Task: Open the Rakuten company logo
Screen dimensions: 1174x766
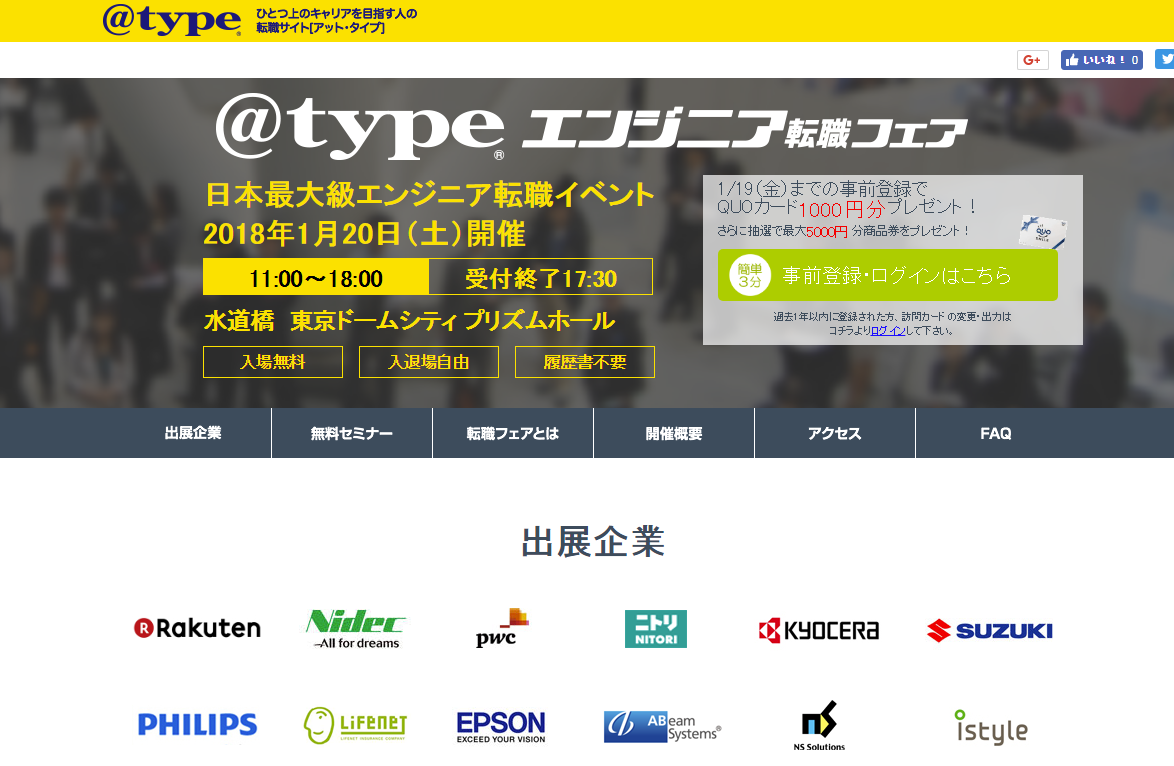Action: point(198,627)
